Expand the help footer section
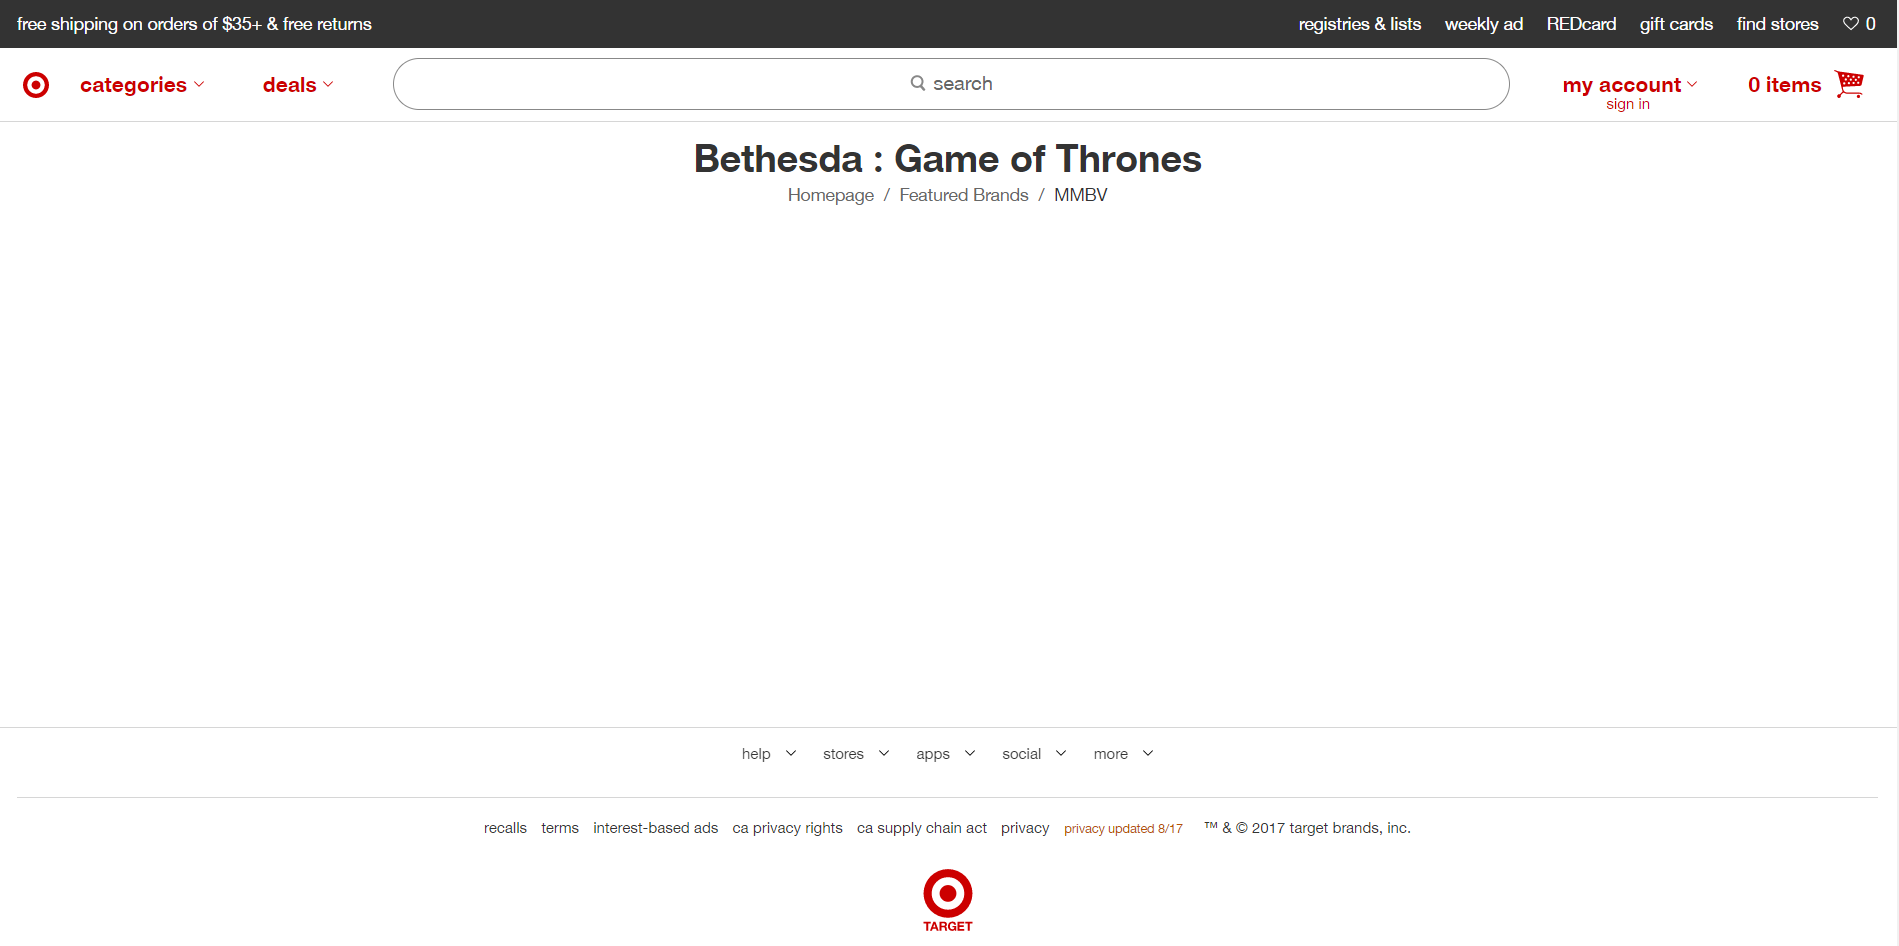 pos(768,754)
